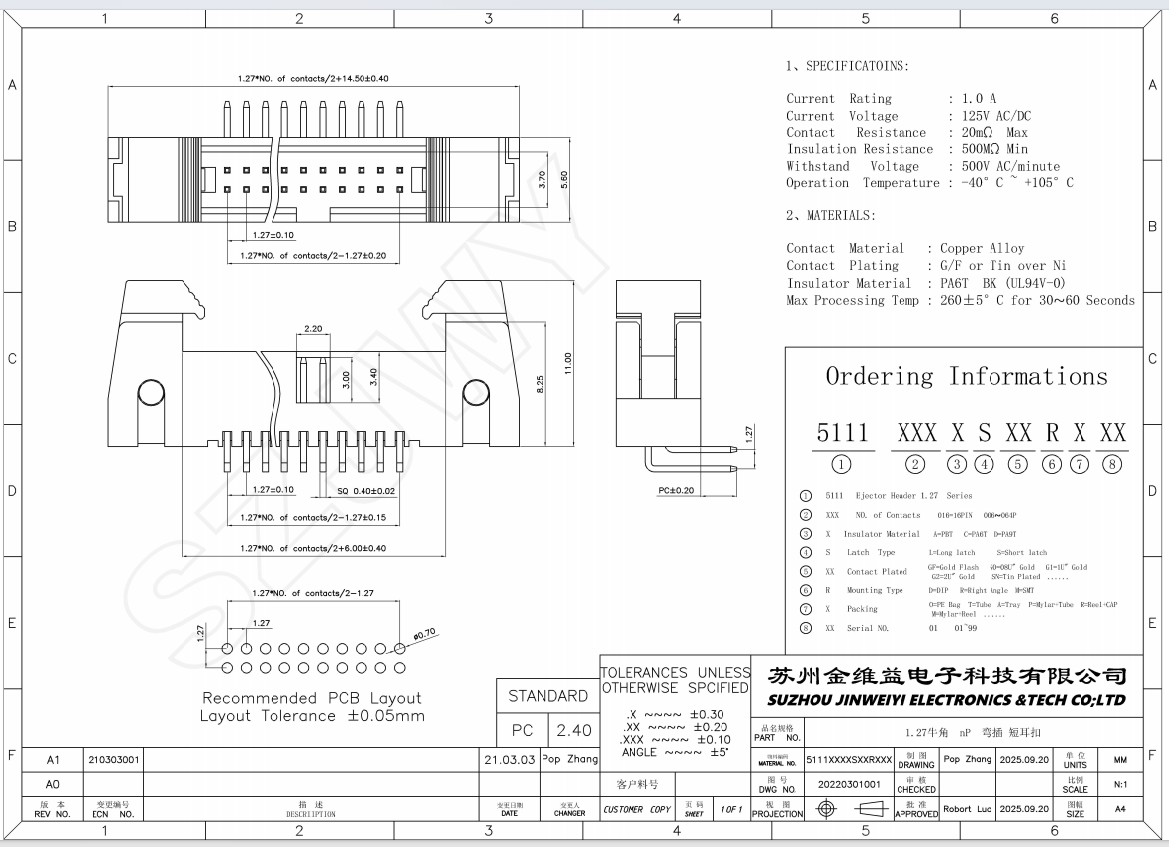Click the SQ 0.40±0.02 pin dimension

pos(353,490)
